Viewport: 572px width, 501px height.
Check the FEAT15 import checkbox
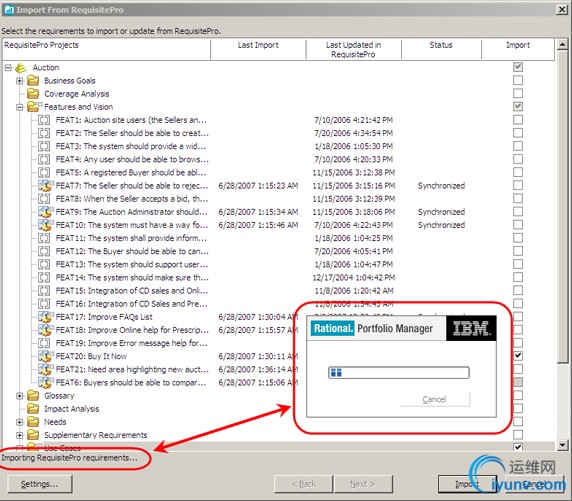(518, 290)
